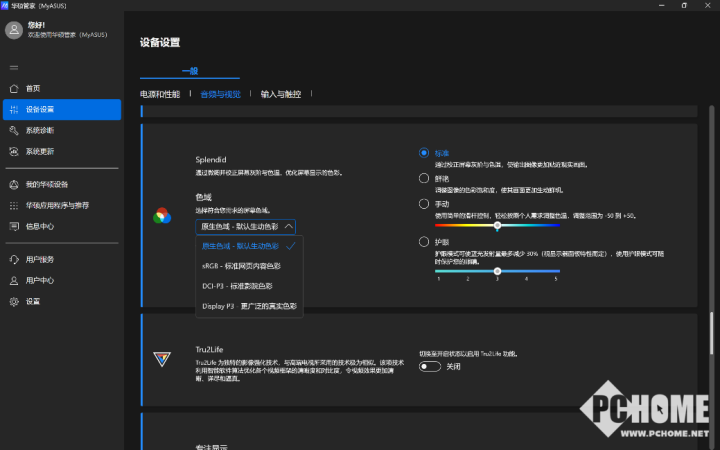The image size is (720, 450).
Task: Click the gear icon for 设置
Action: tap(14, 302)
